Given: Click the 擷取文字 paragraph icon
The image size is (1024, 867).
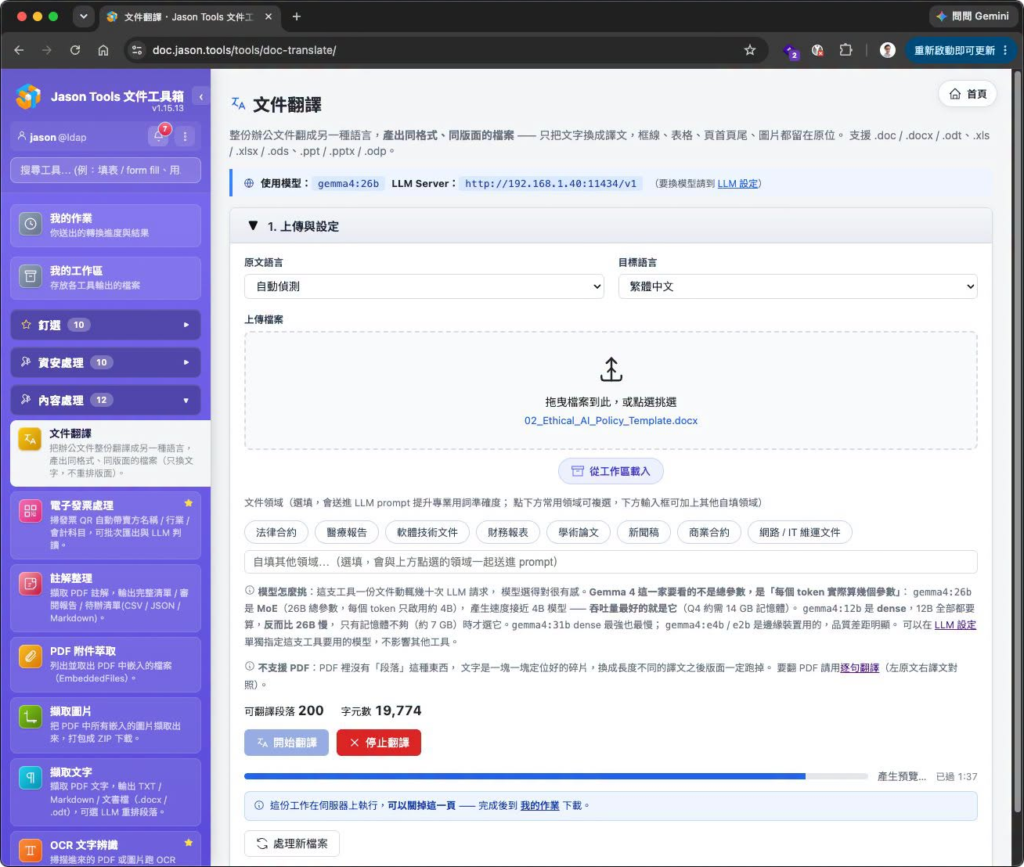Looking at the screenshot, I should coord(30,778).
